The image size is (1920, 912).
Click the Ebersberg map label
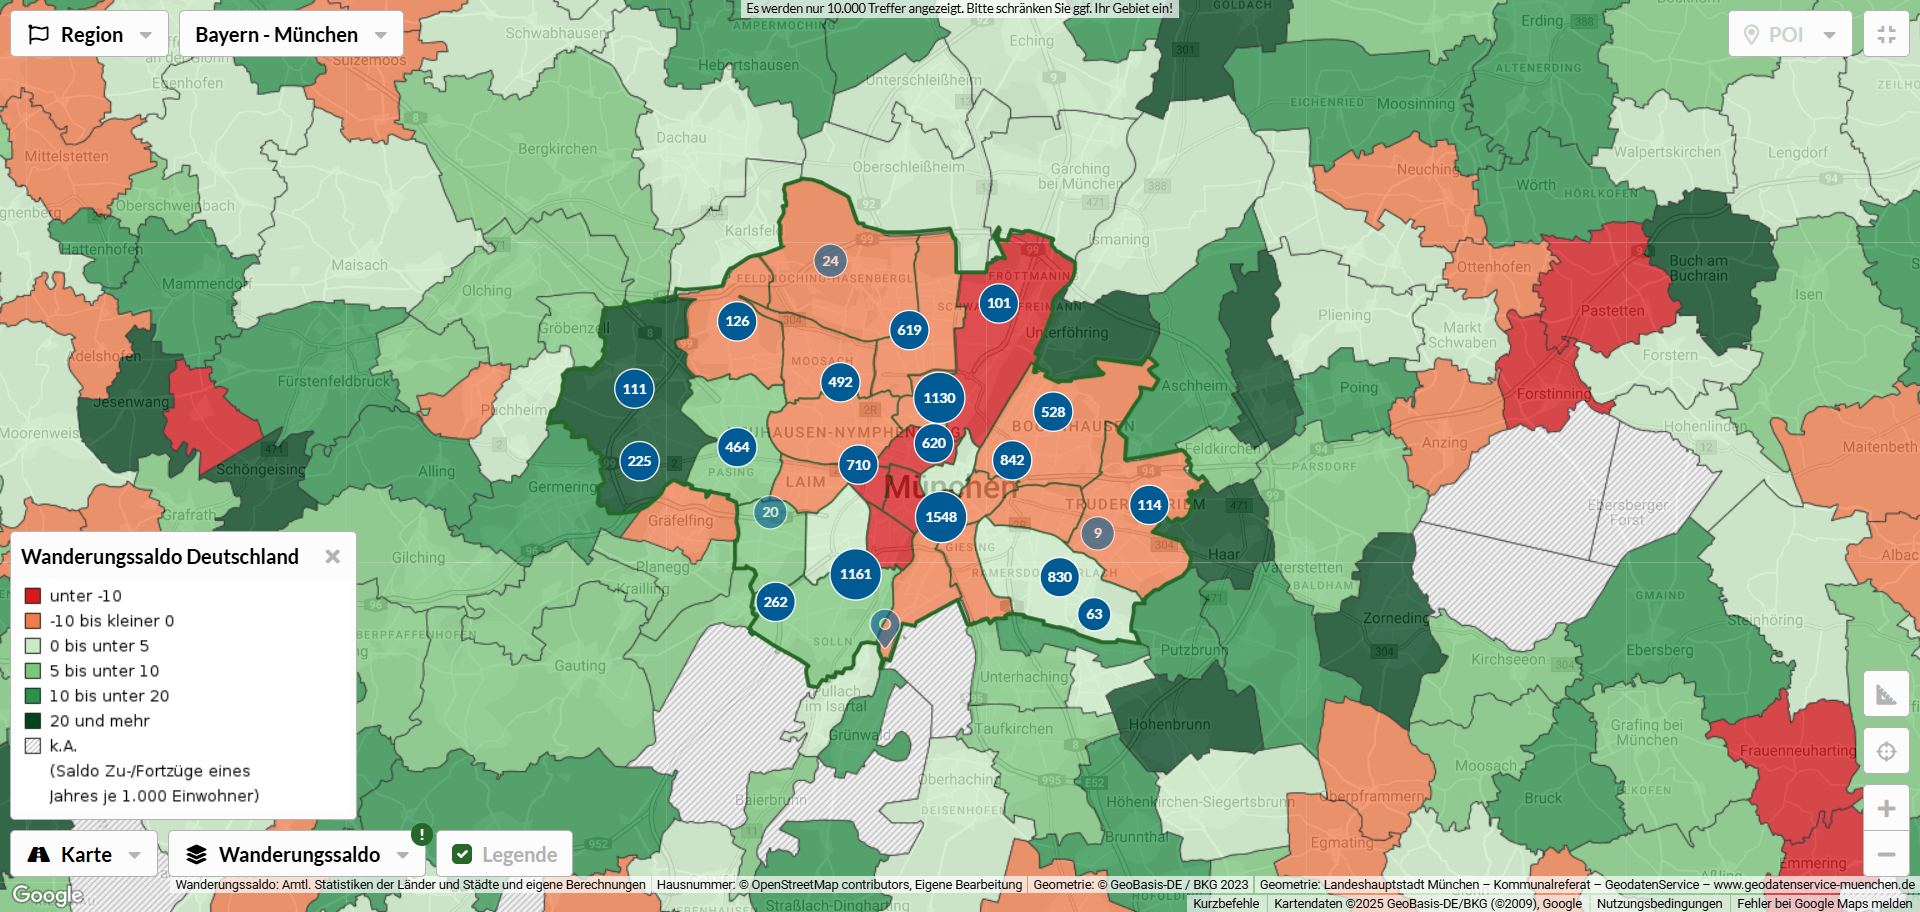click(1660, 650)
